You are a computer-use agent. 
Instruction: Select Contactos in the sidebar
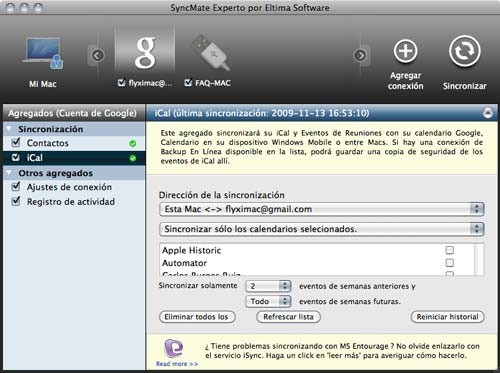[74, 143]
